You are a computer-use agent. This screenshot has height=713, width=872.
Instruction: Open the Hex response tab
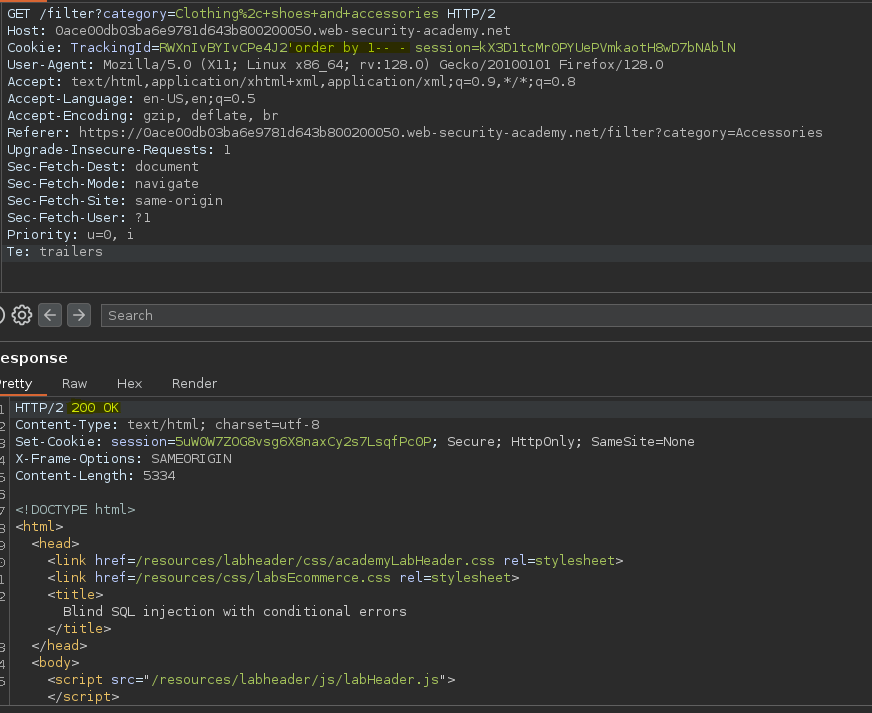click(x=130, y=384)
